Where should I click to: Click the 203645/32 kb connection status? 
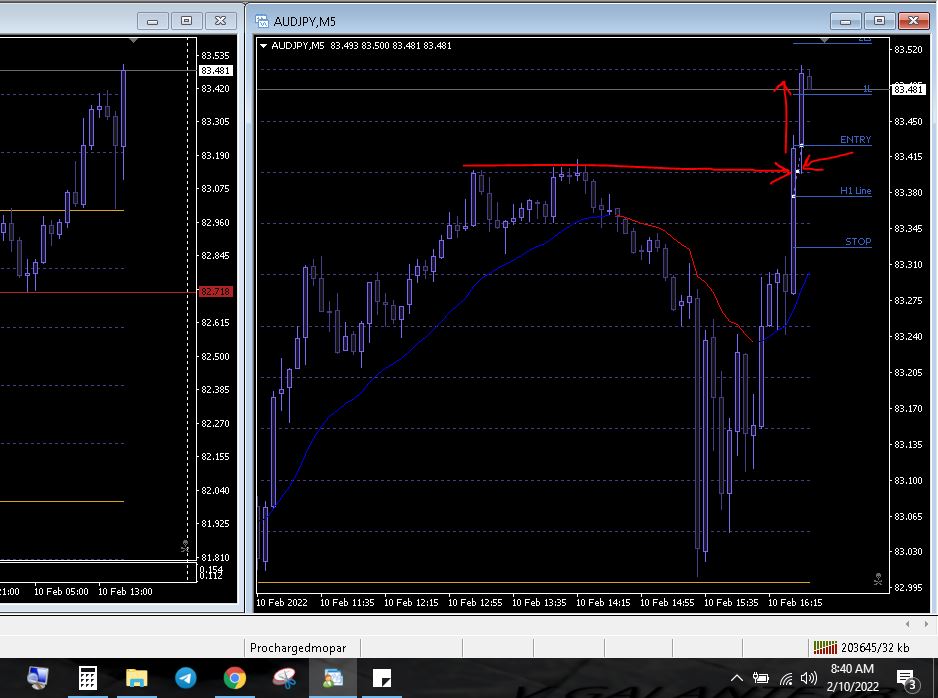[861, 648]
